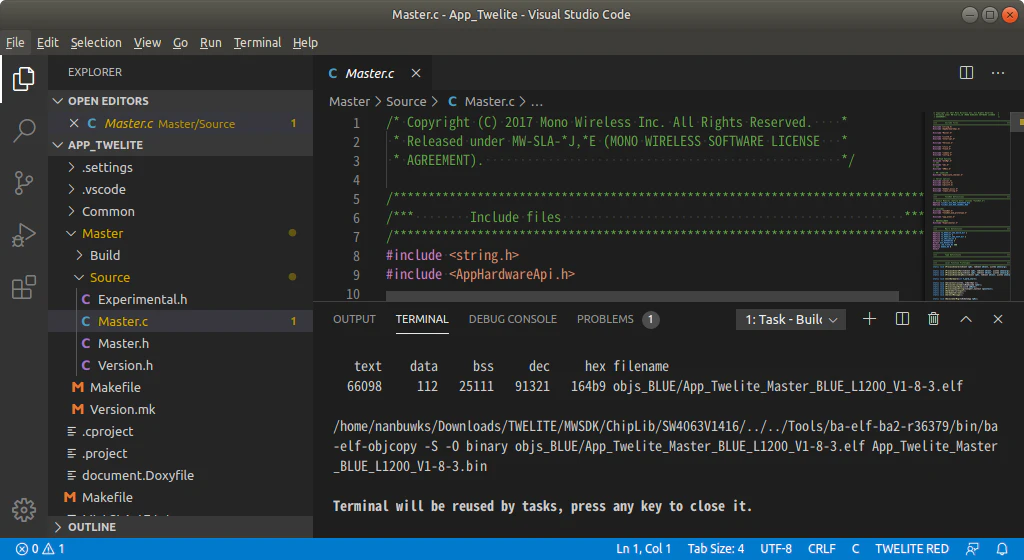Collapse the APP_TWELITE folder section

[180, 145]
